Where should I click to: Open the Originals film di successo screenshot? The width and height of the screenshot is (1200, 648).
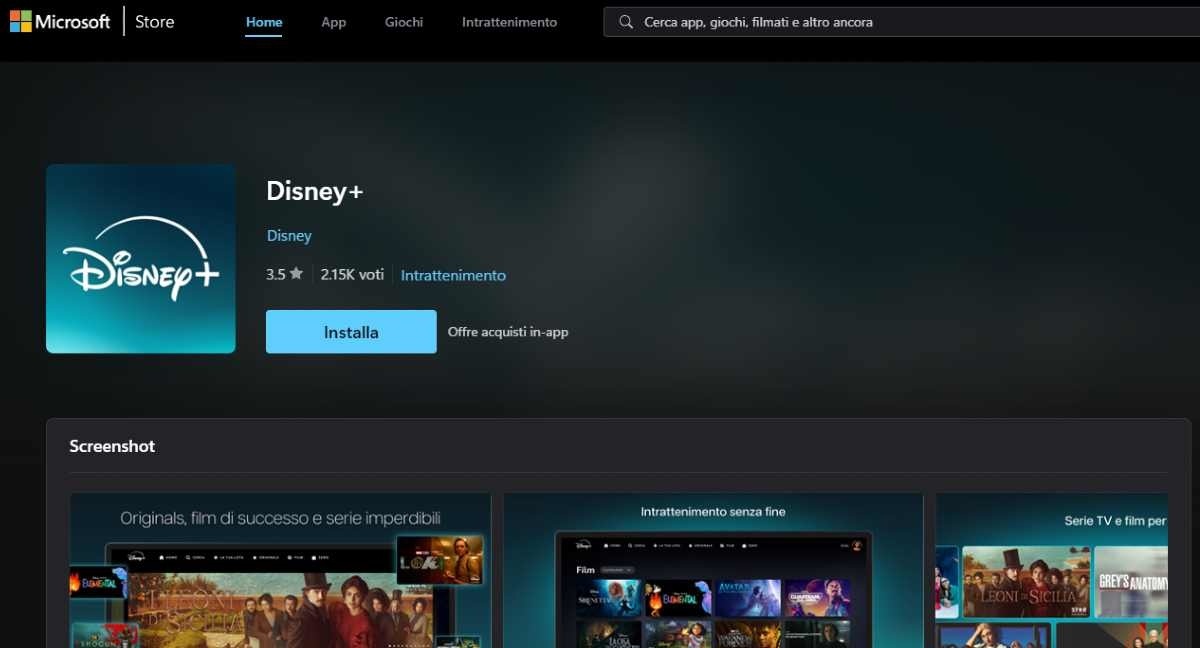280,570
